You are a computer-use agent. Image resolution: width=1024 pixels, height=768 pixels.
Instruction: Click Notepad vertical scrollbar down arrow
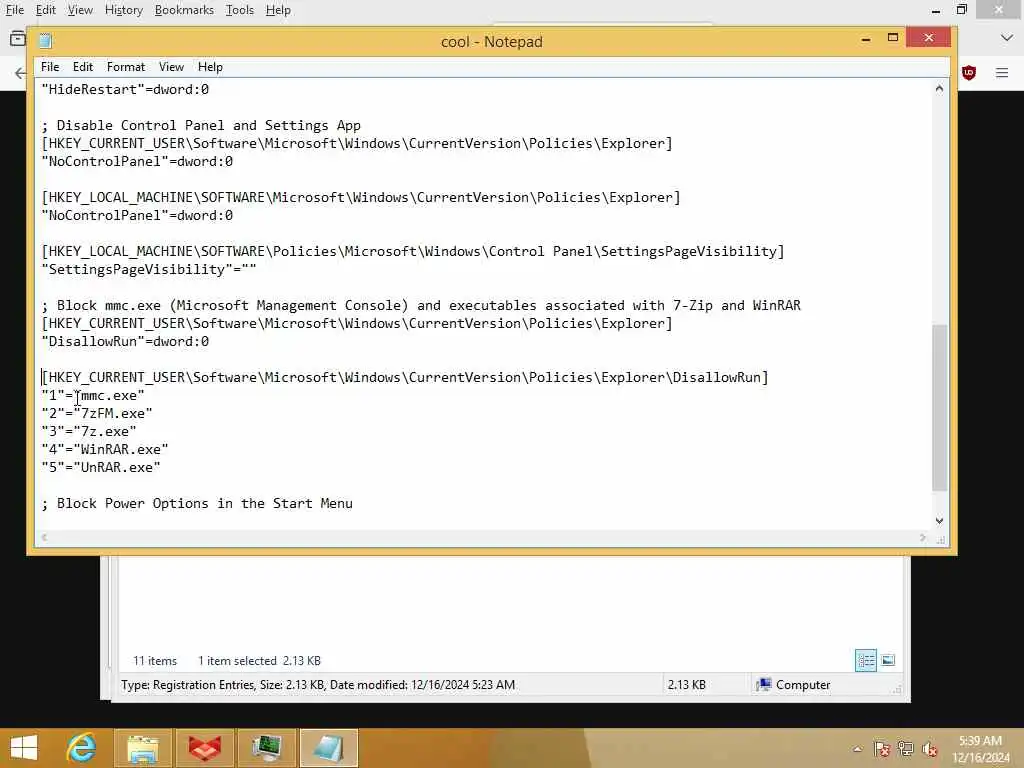pos(939,520)
